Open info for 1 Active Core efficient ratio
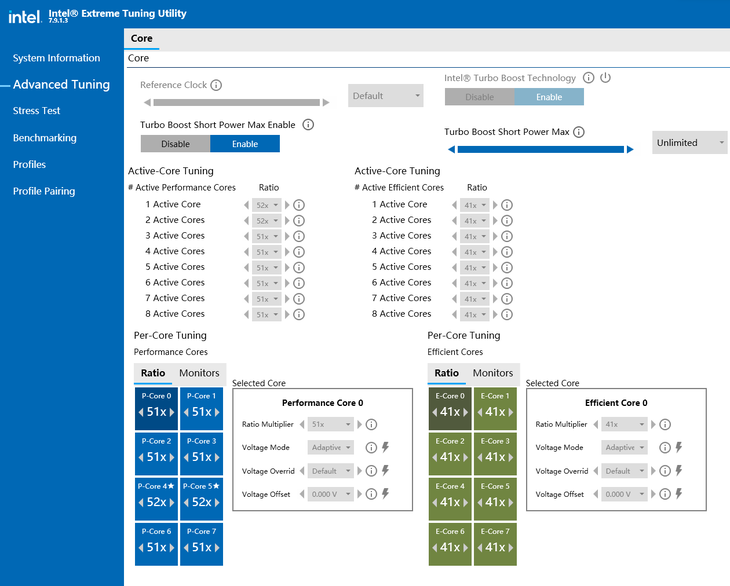Viewport: 730px width, 586px height. point(507,205)
